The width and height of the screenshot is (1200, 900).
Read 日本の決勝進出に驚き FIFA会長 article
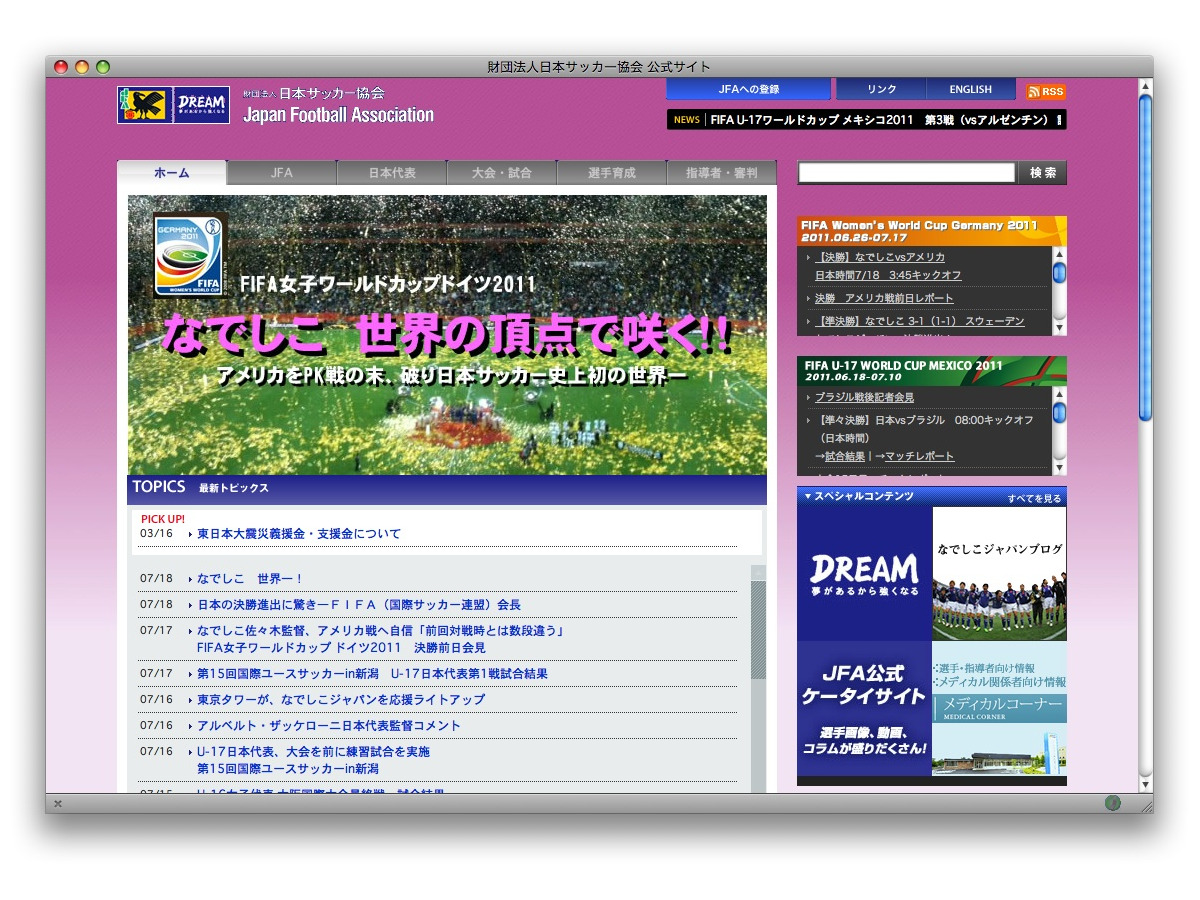(x=359, y=605)
